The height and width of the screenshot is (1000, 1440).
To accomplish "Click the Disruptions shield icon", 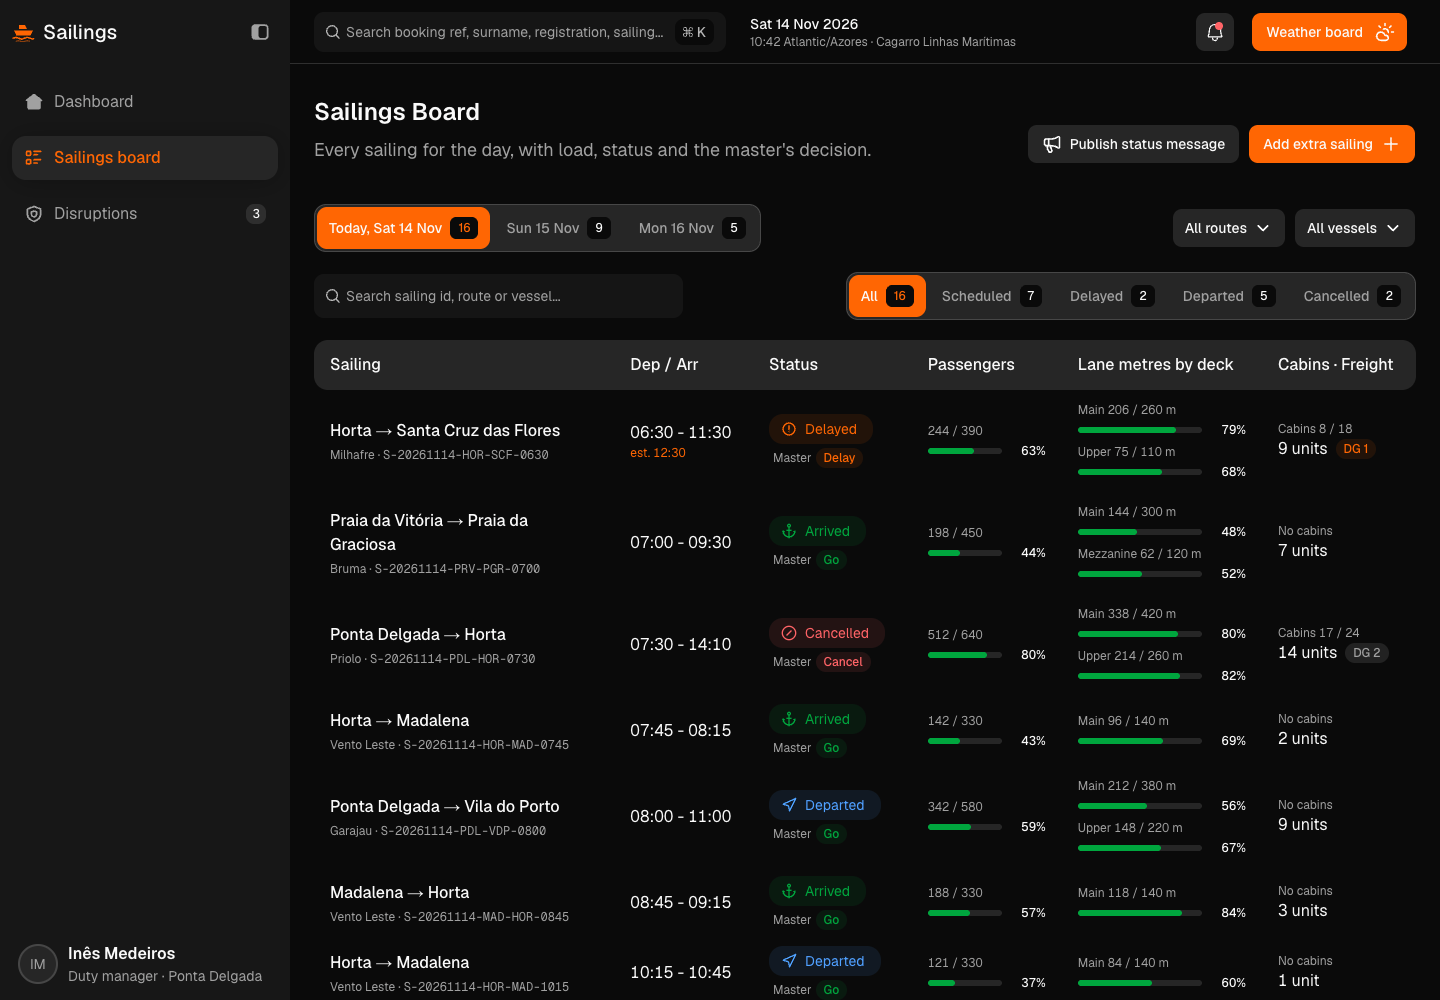I will pos(34,214).
